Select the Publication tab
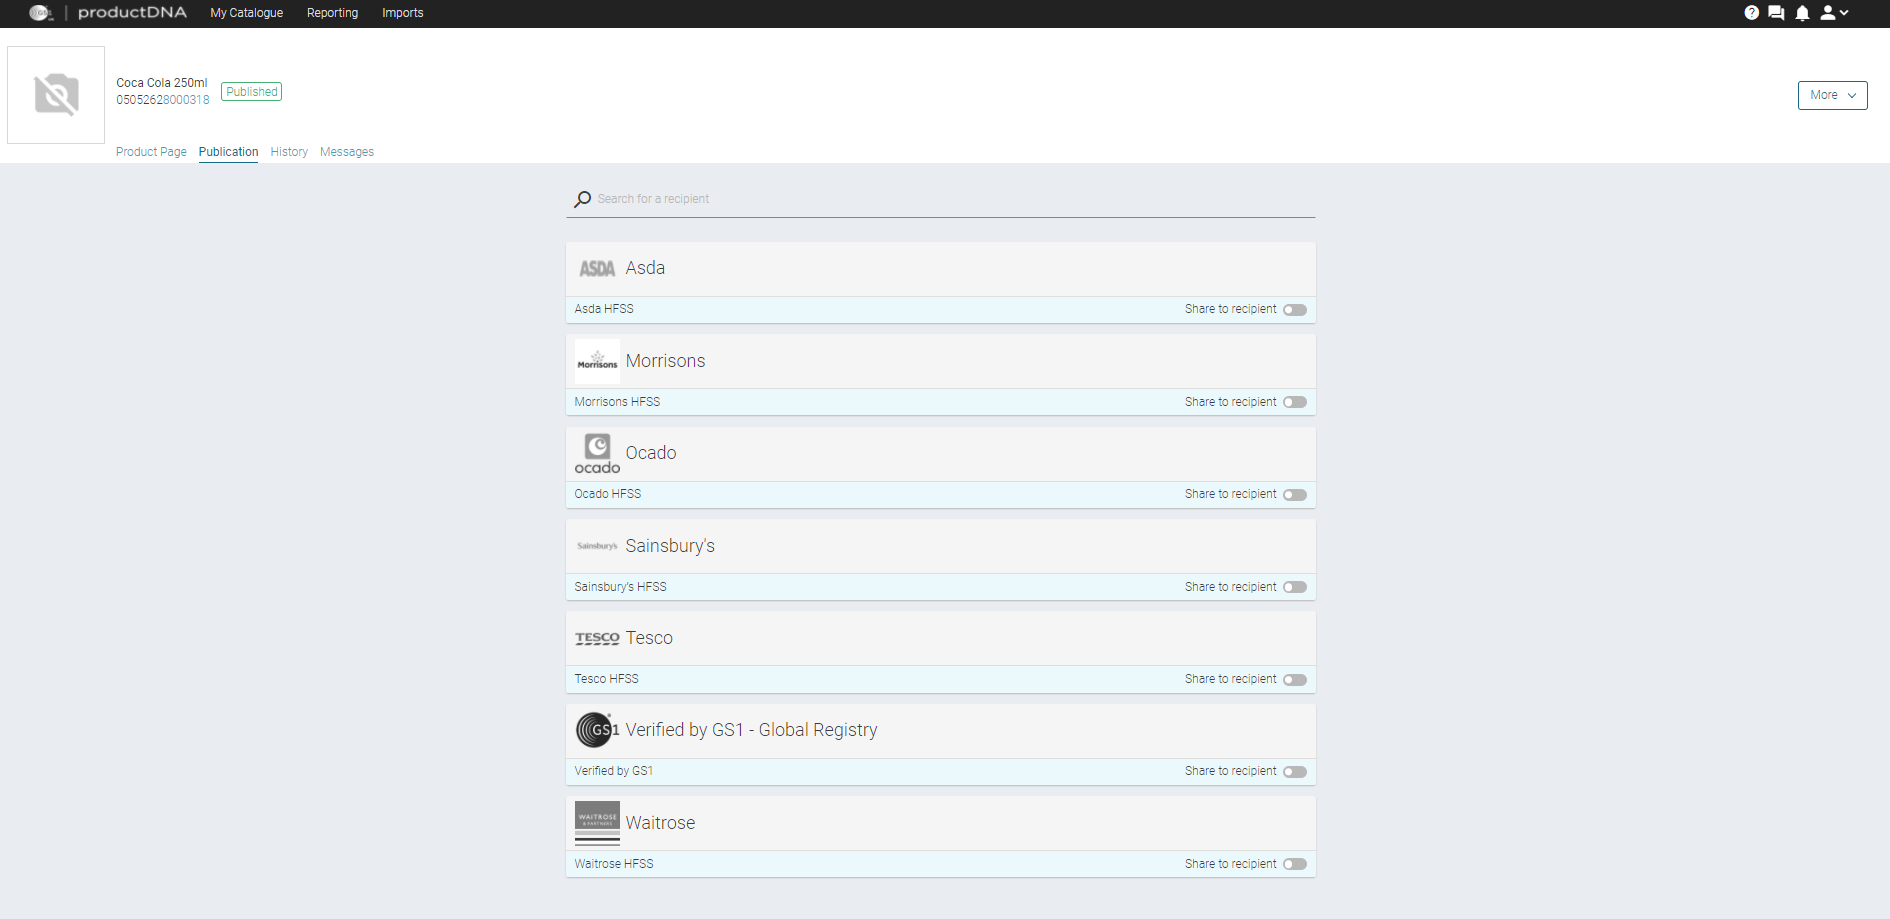Viewport: 1890px width, 919px height. pyautogui.click(x=228, y=152)
